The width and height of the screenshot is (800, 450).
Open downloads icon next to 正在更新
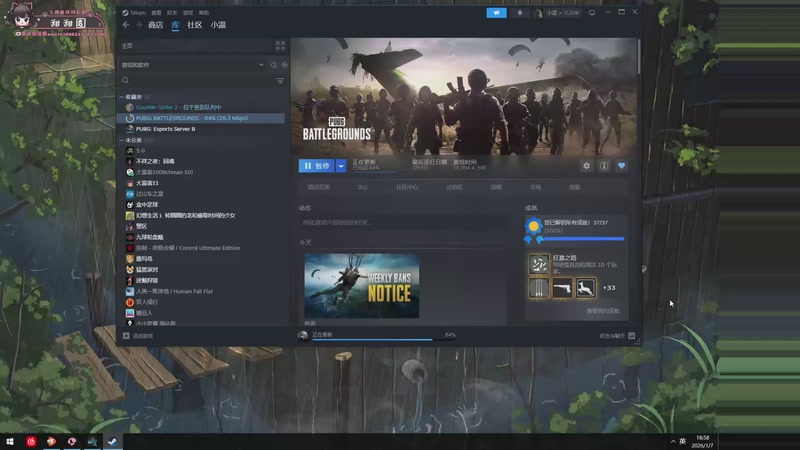(303, 335)
